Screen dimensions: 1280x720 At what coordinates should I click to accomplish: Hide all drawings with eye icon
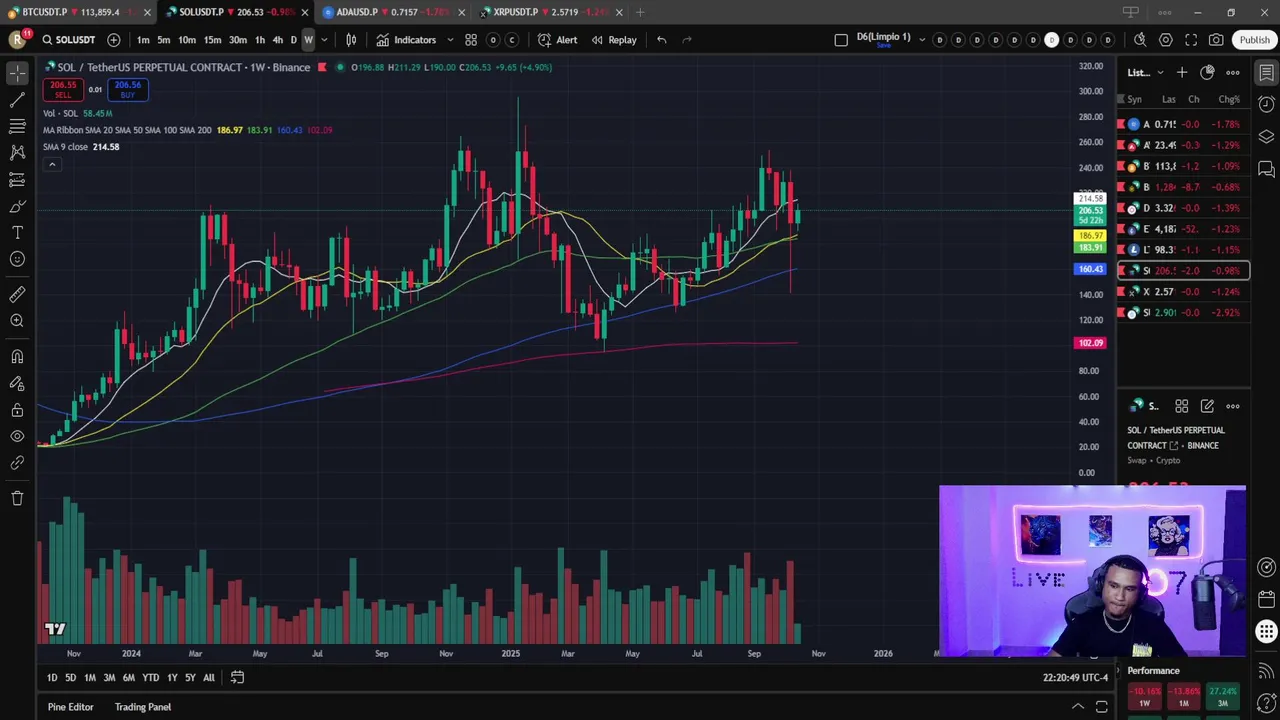pyautogui.click(x=17, y=437)
